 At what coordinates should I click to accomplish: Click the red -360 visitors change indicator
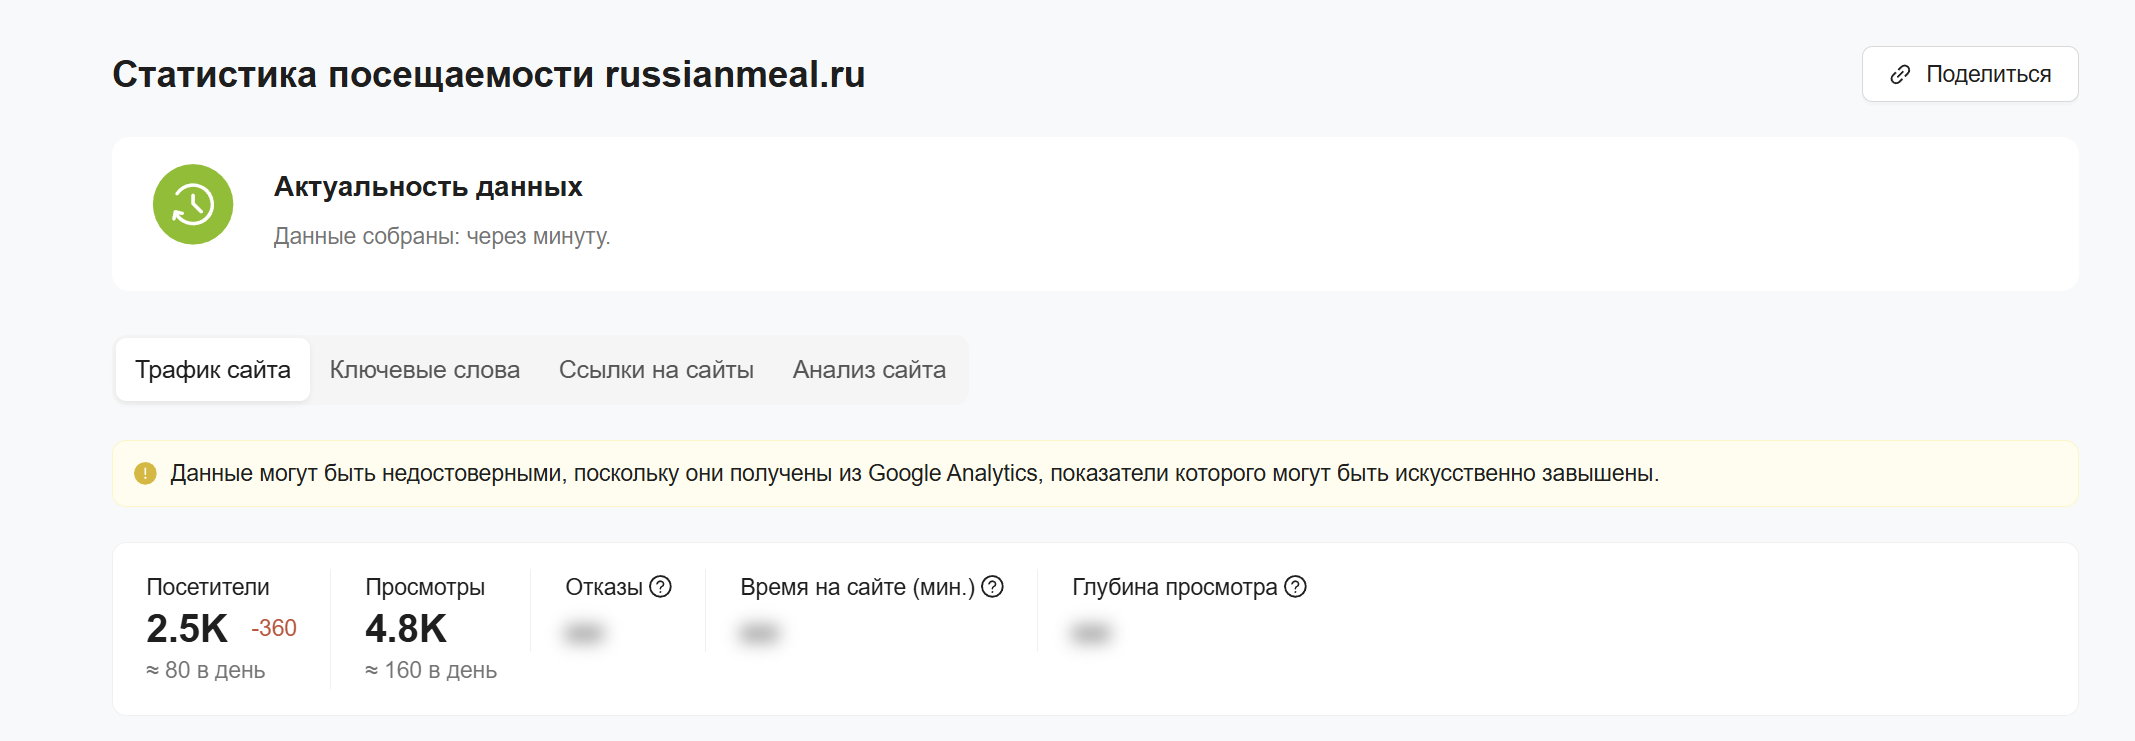tap(274, 628)
